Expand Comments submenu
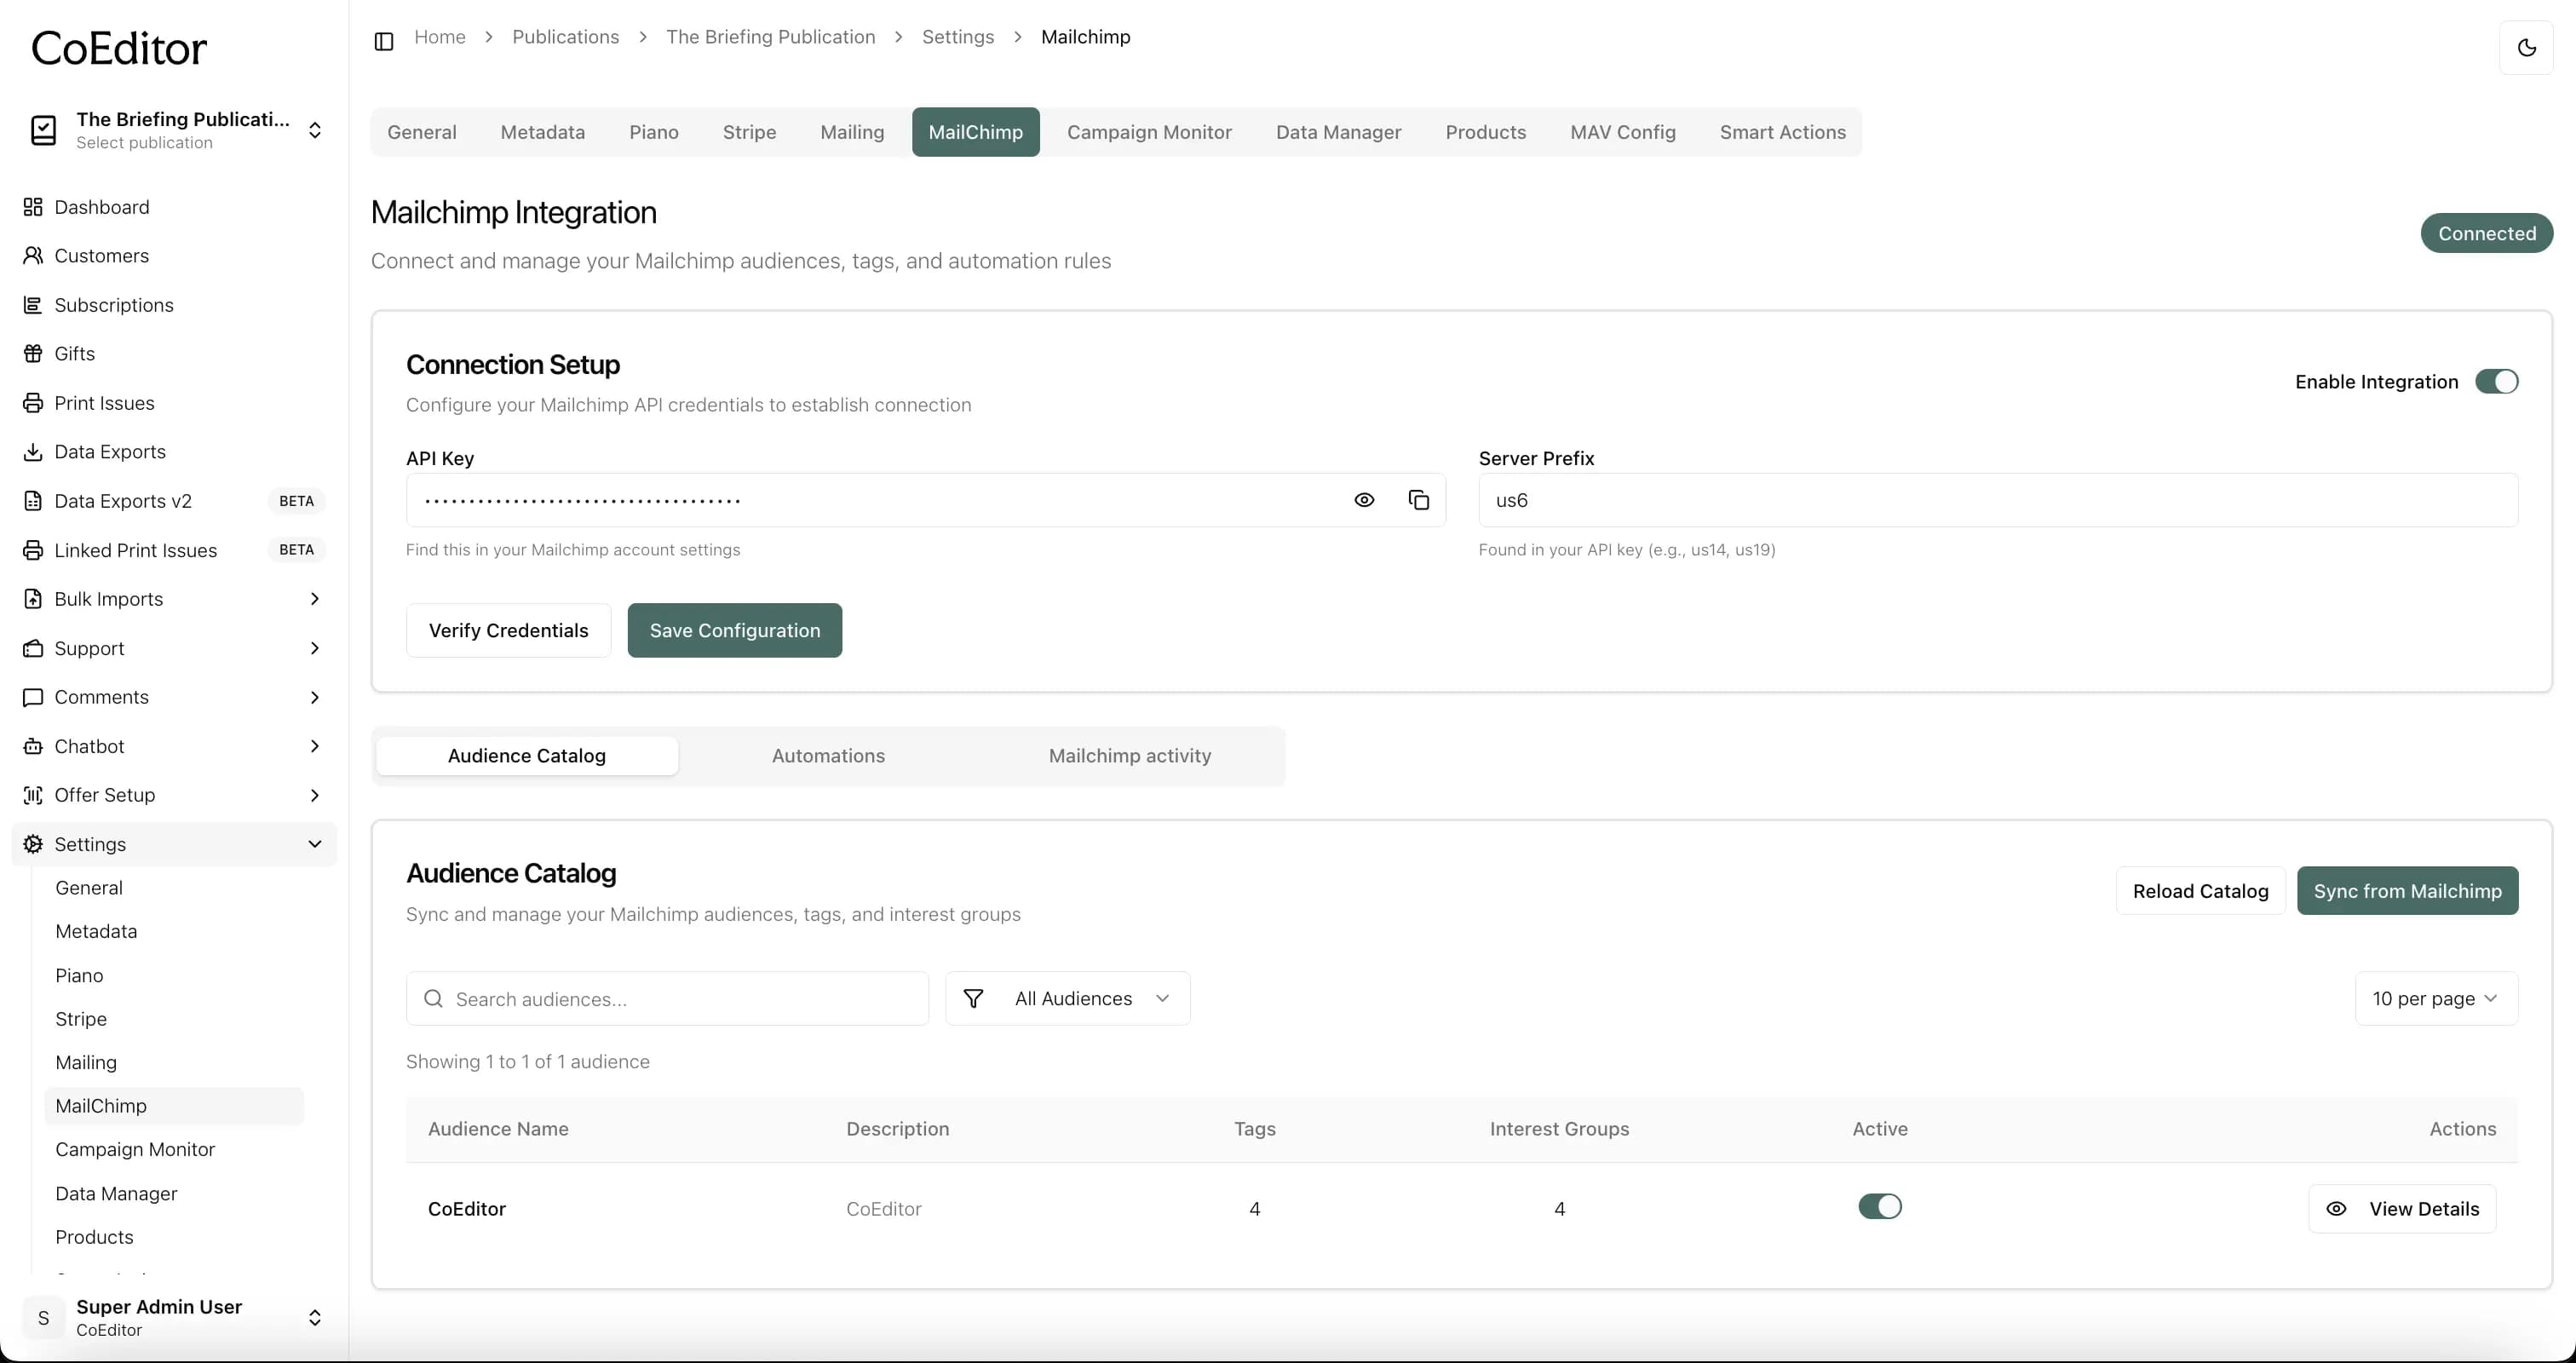This screenshot has height=1363, width=2576. 314,697
